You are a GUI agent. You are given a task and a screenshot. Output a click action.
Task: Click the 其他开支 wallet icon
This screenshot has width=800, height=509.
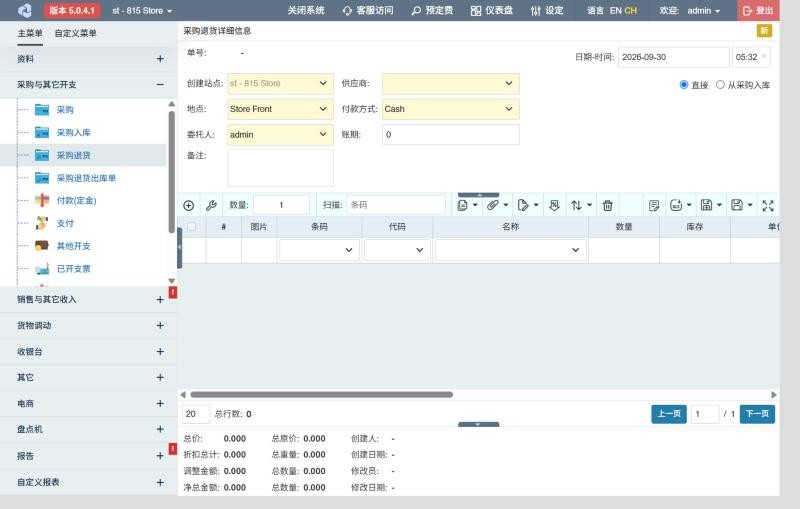42,246
